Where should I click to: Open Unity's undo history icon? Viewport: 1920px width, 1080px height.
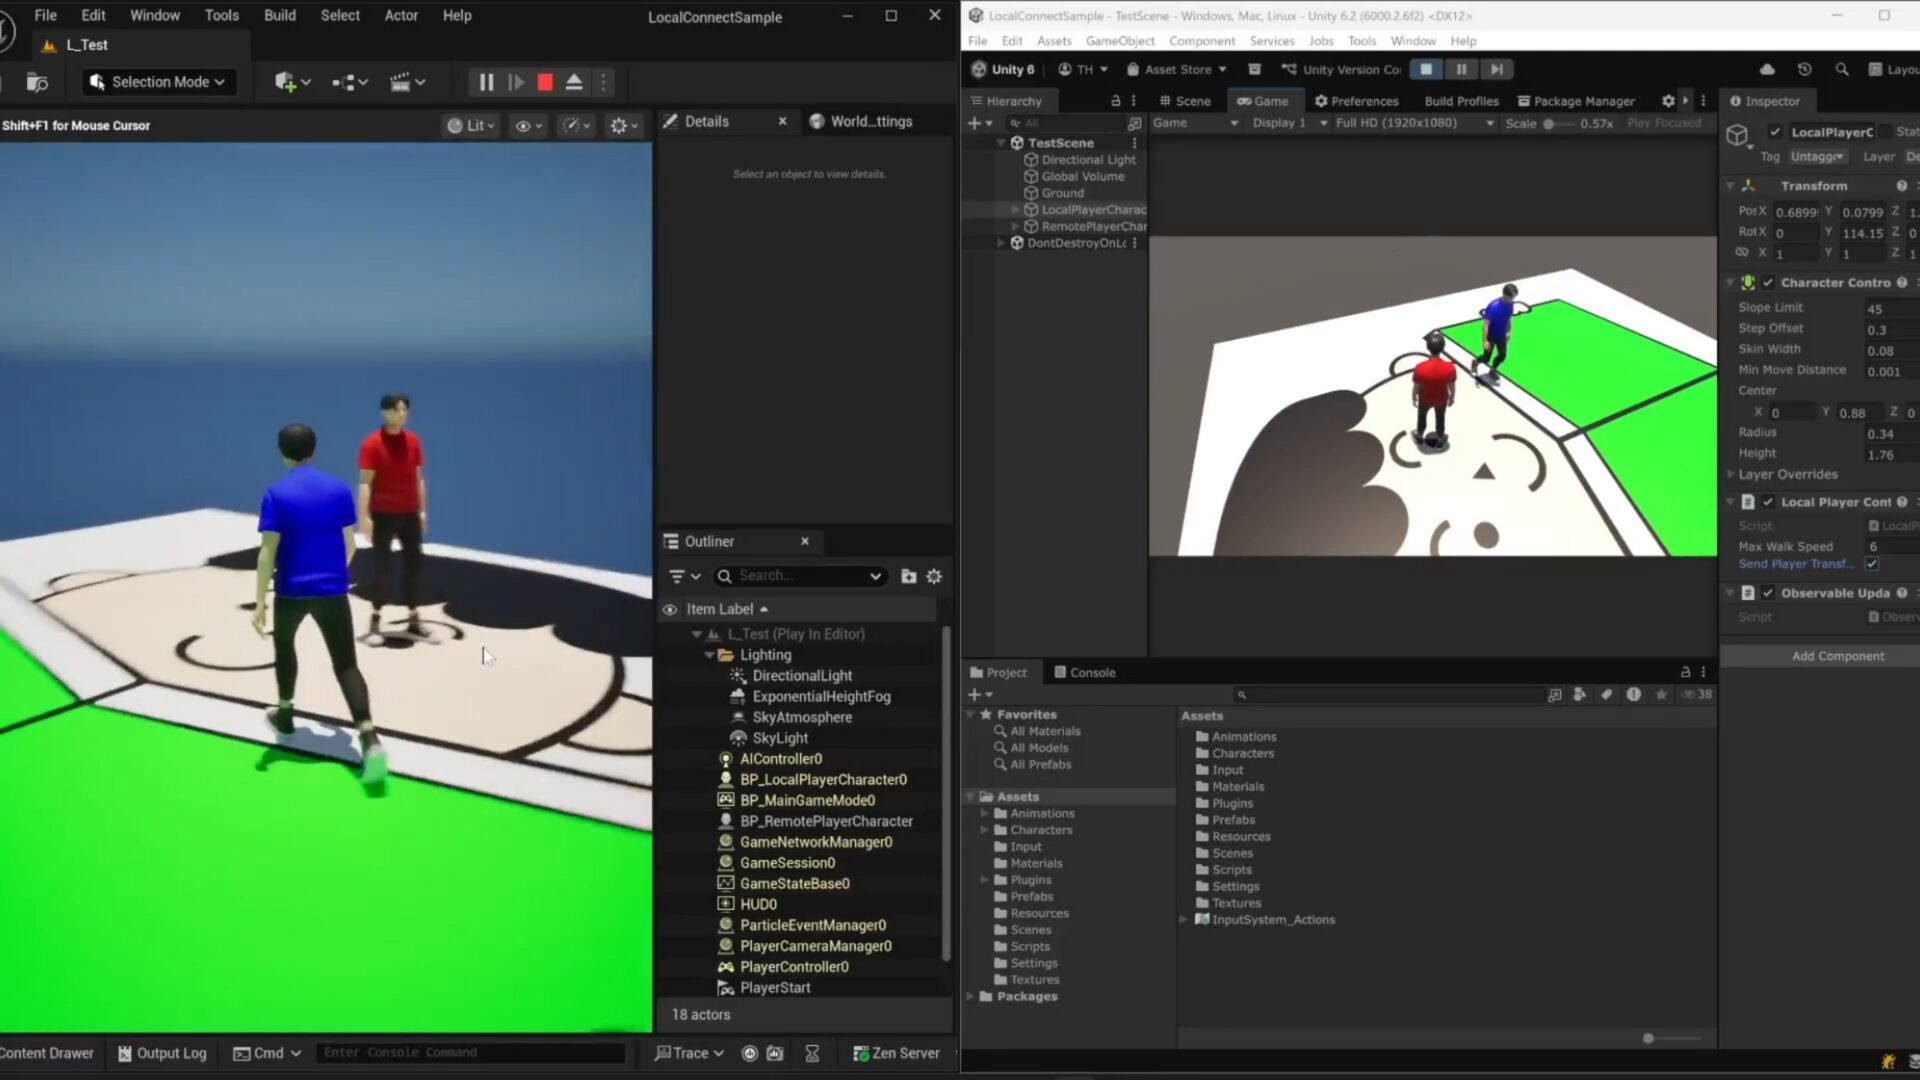click(1804, 69)
